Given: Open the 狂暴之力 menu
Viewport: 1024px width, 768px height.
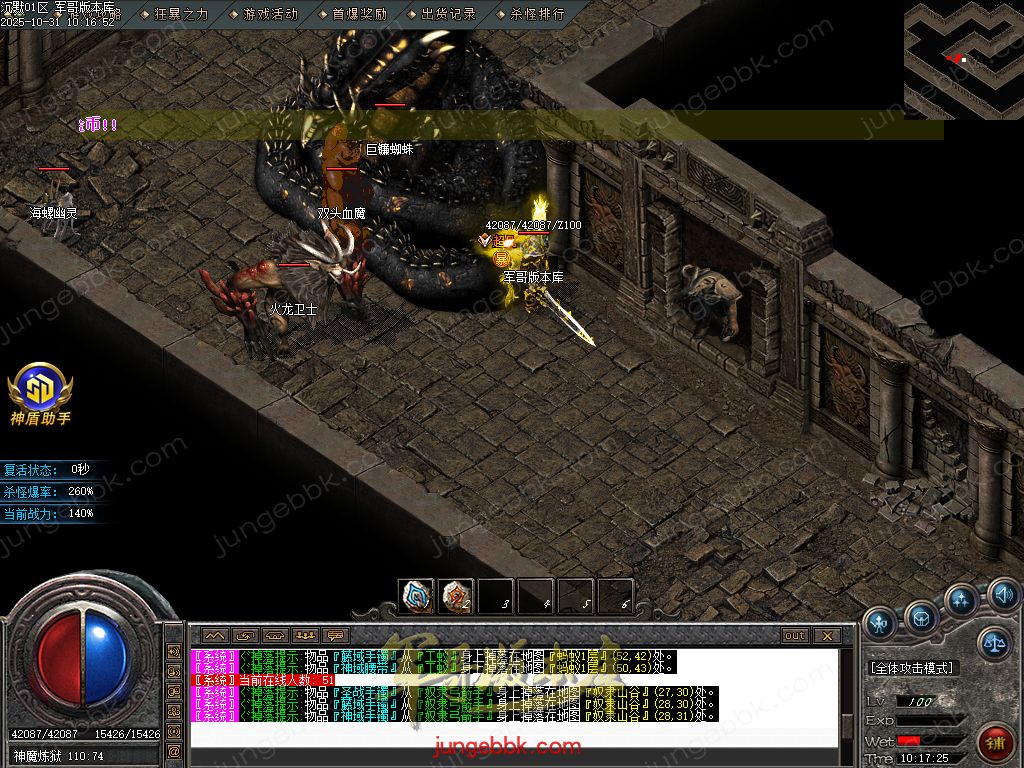Looking at the screenshot, I should [180, 14].
